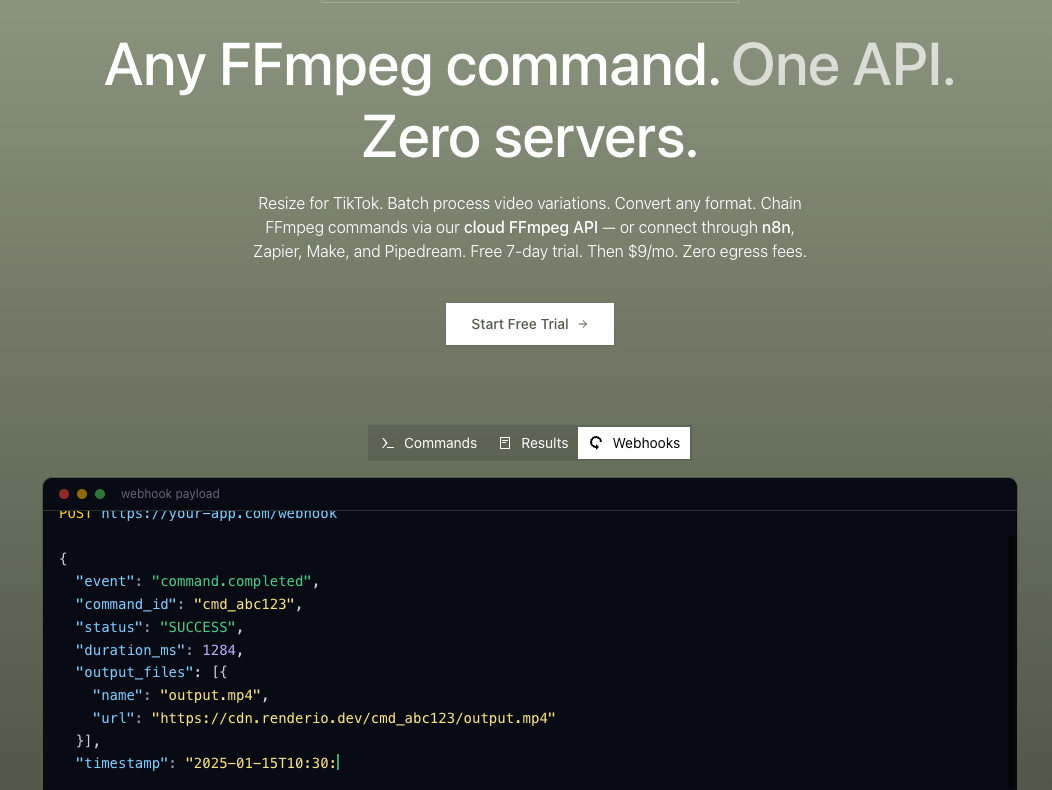Click the "Zero servers." heading text

530,138
